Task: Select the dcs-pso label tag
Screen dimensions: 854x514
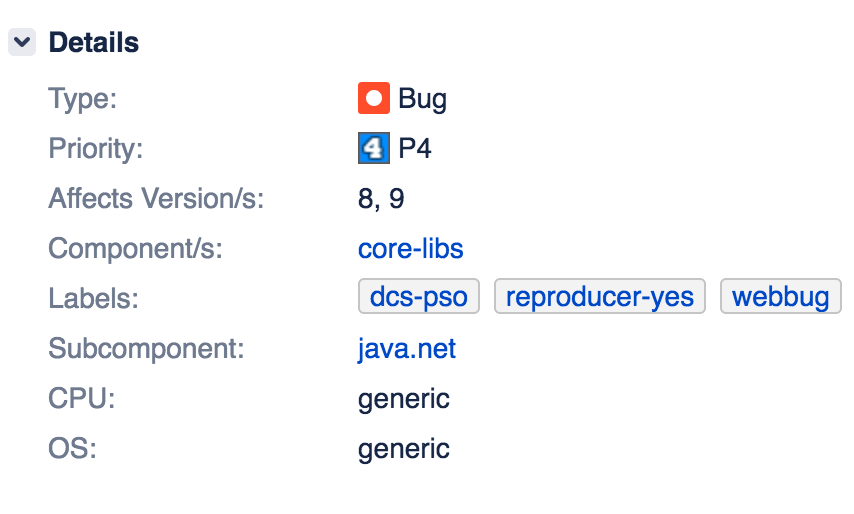Action: (x=419, y=298)
